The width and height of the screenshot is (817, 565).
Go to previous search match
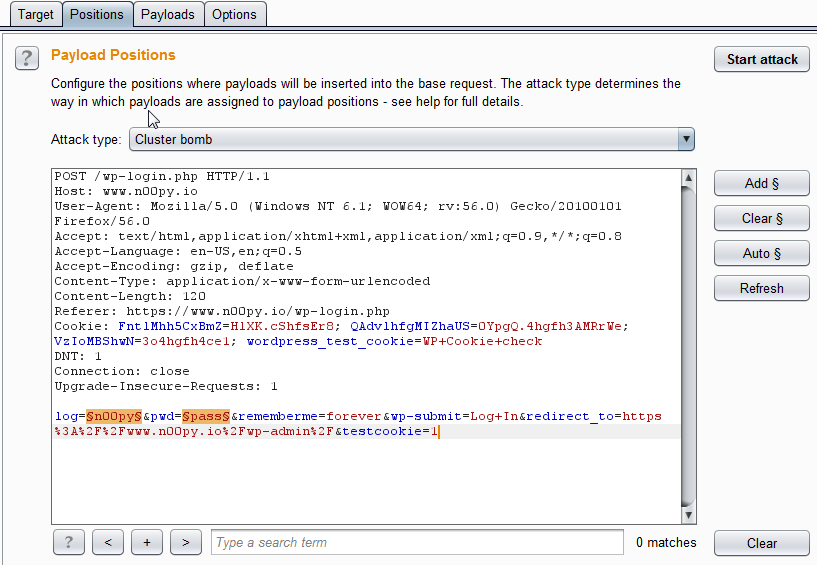click(x=108, y=543)
